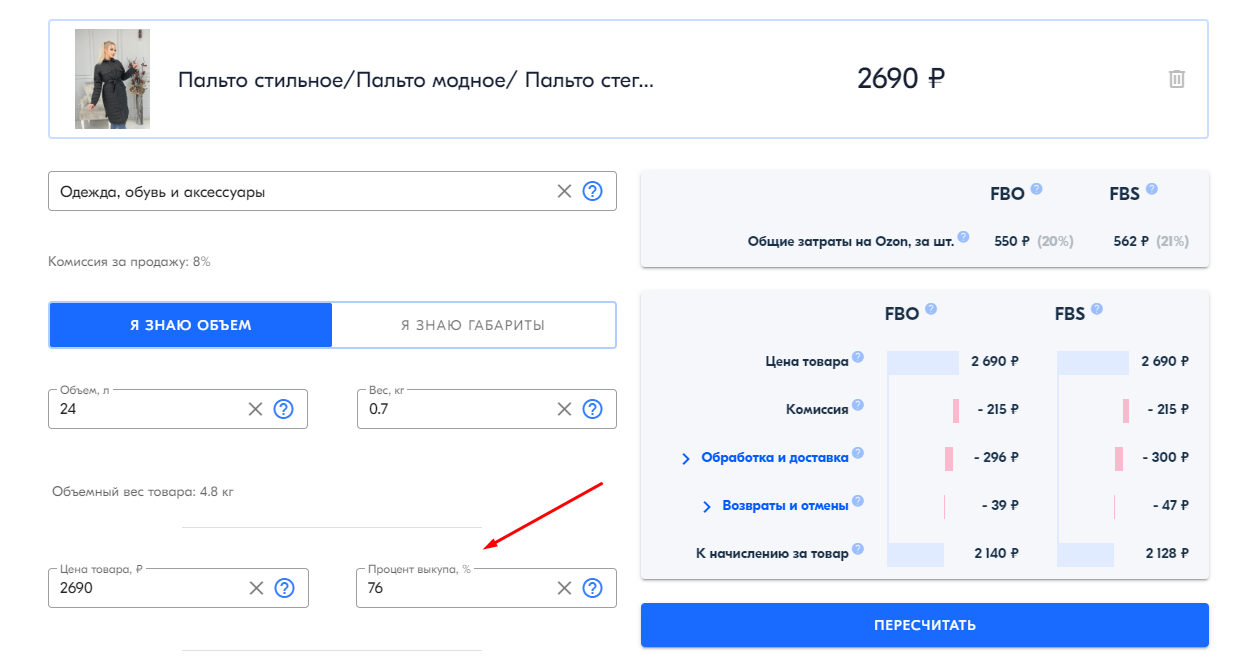Screen dimensions: 1250x660
Task: Focus the Вес, кг input field
Action: tap(455, 408)
